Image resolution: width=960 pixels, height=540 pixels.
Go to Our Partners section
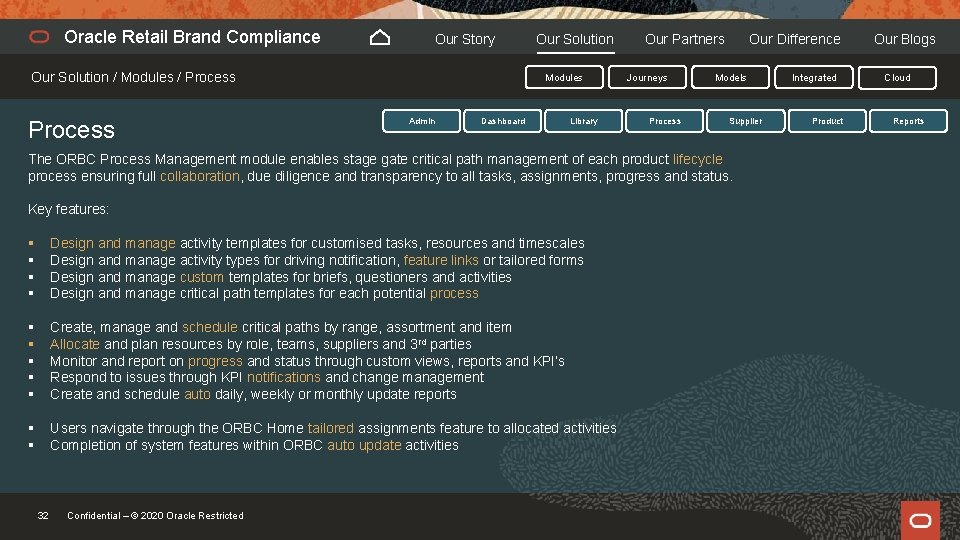point(684,39)
